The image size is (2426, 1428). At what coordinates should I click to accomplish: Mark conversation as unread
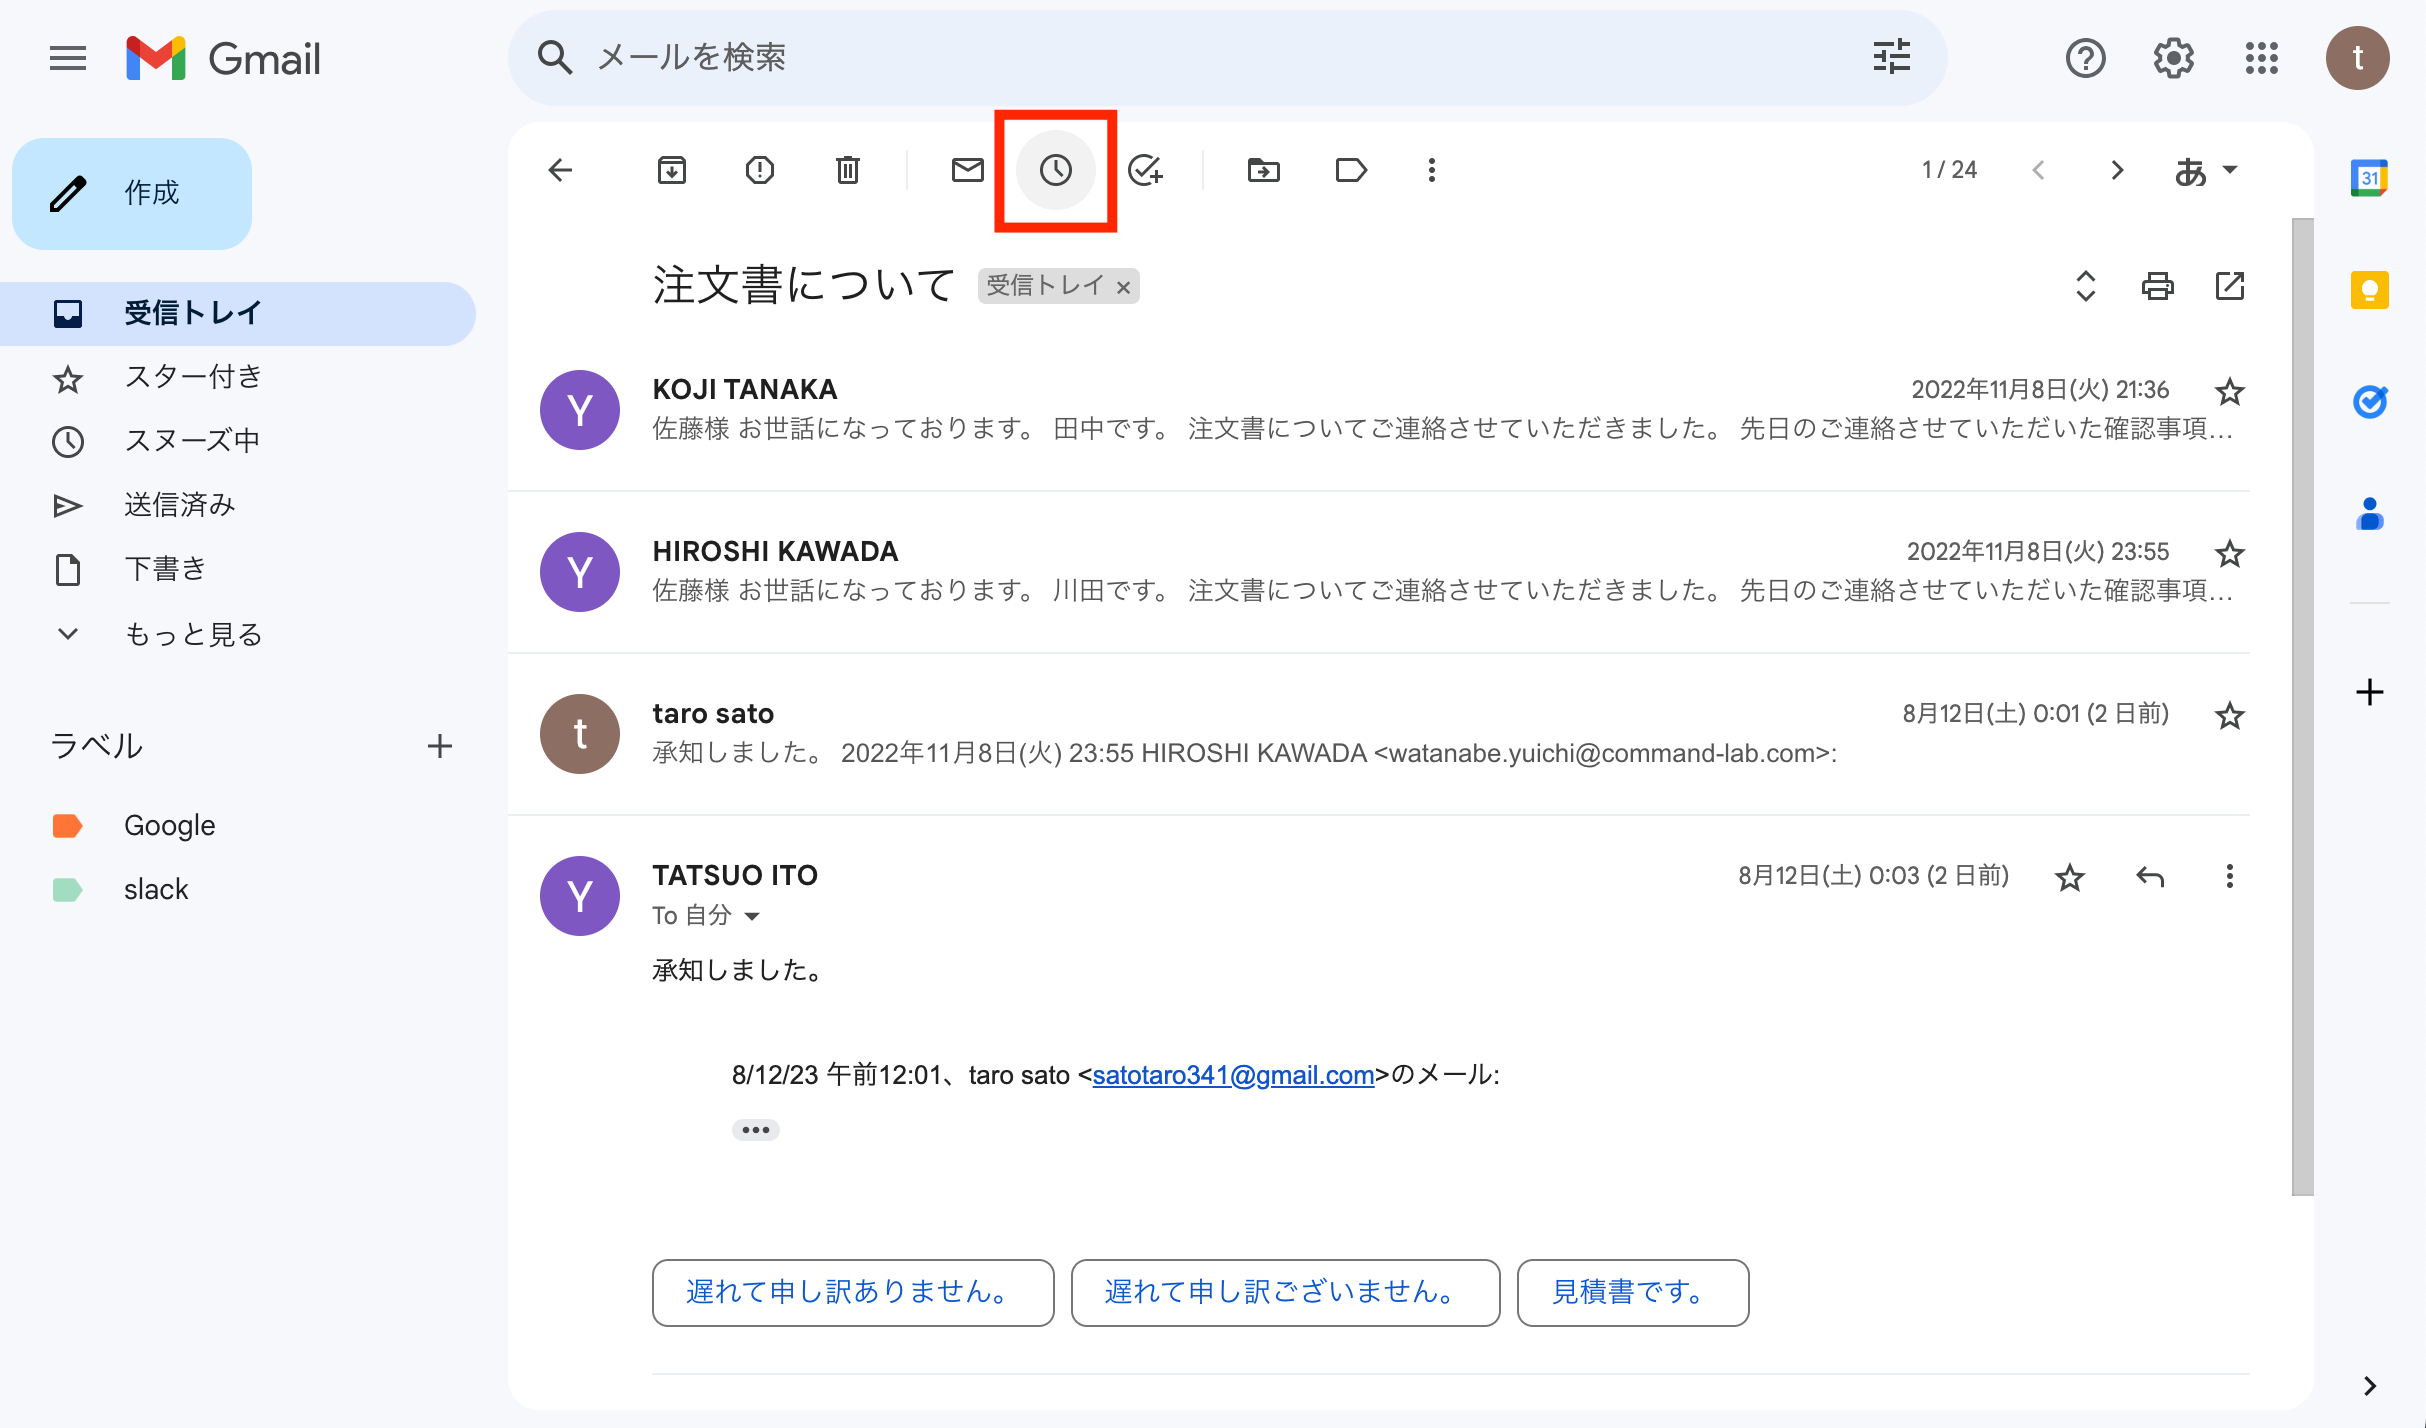pyautogui.click(x=967, y=170)
